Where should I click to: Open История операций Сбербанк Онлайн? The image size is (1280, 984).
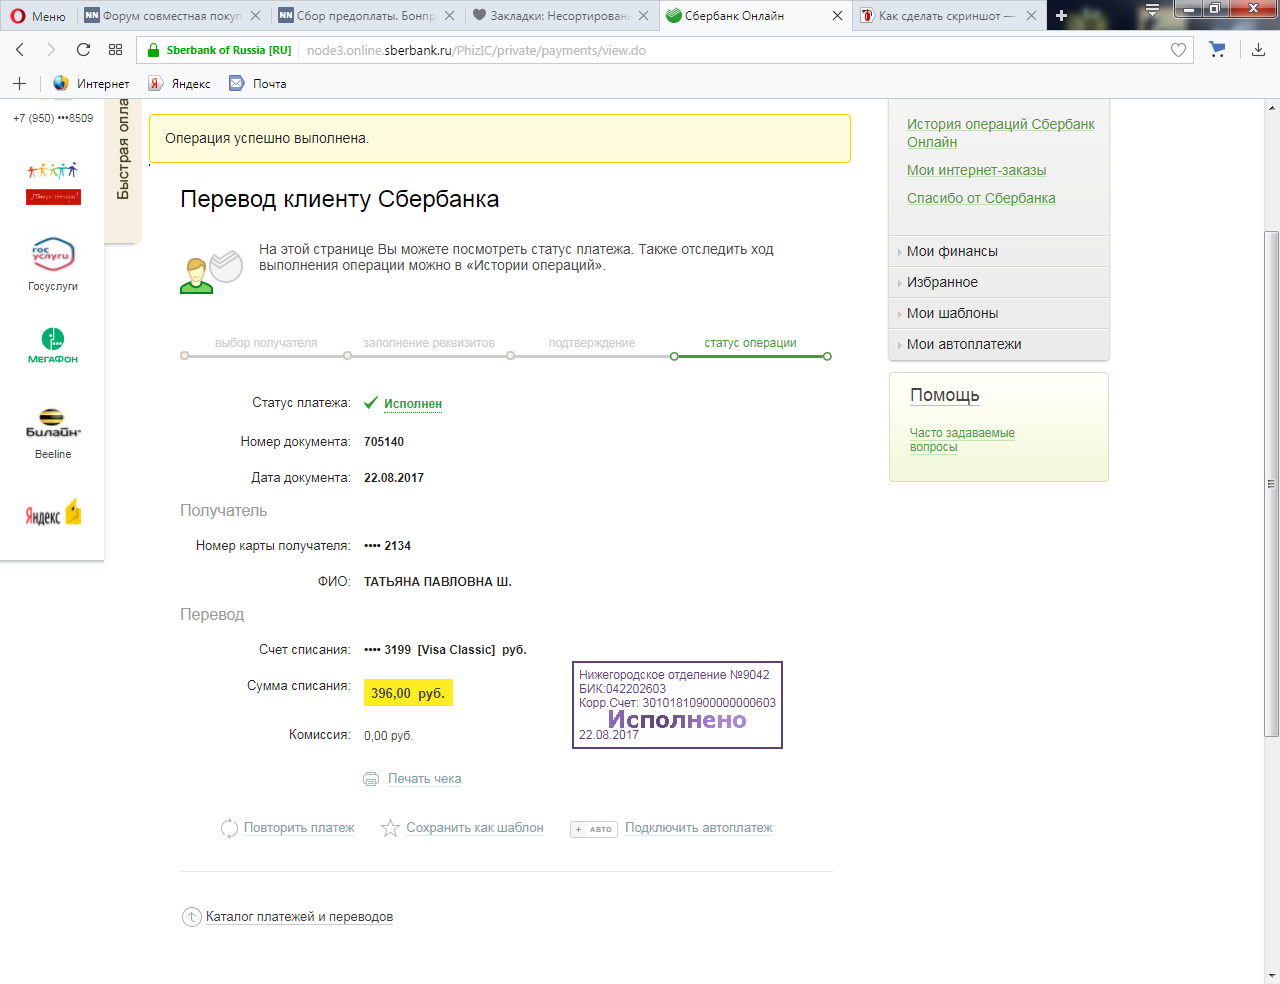1000,133
